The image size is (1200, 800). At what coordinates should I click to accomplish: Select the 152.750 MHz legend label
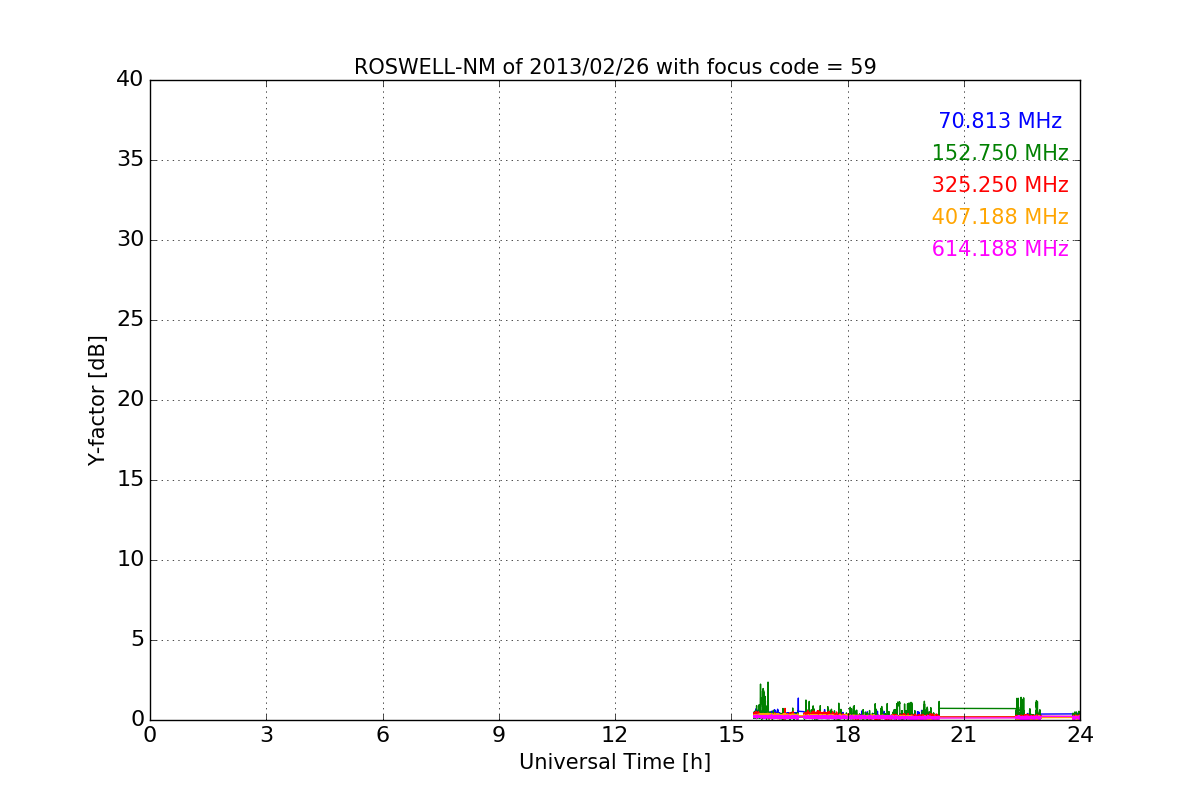tap(1000, 153)
